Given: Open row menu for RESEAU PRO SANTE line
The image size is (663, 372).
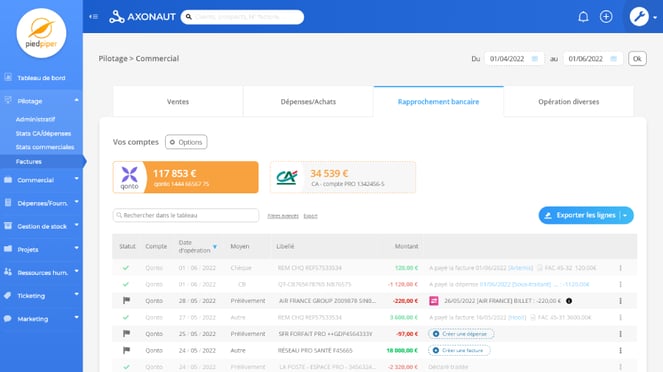Looking at the screenshot, I should coord(620,350).
